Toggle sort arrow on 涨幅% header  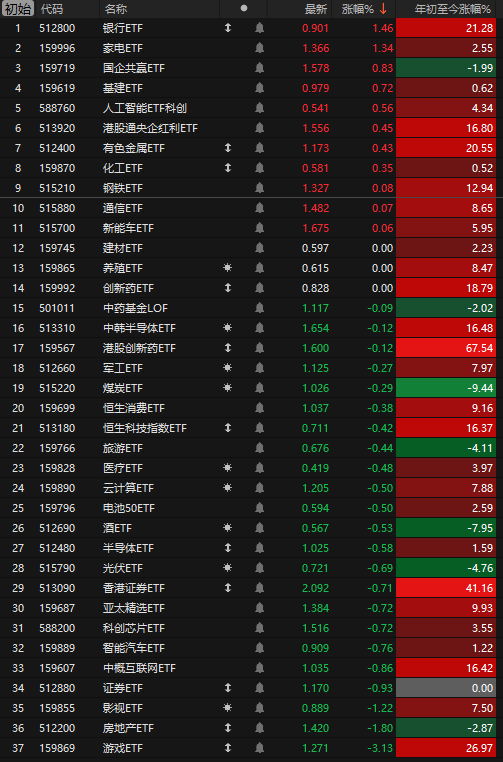pyautogui.click(x=383, y=9)
